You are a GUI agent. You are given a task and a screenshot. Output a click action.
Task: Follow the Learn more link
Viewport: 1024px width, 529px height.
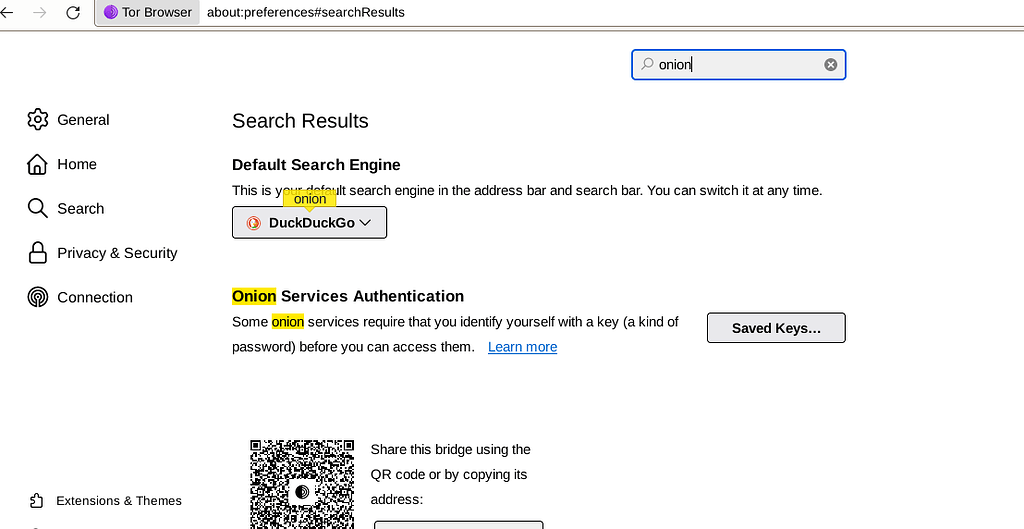point(522,347)
